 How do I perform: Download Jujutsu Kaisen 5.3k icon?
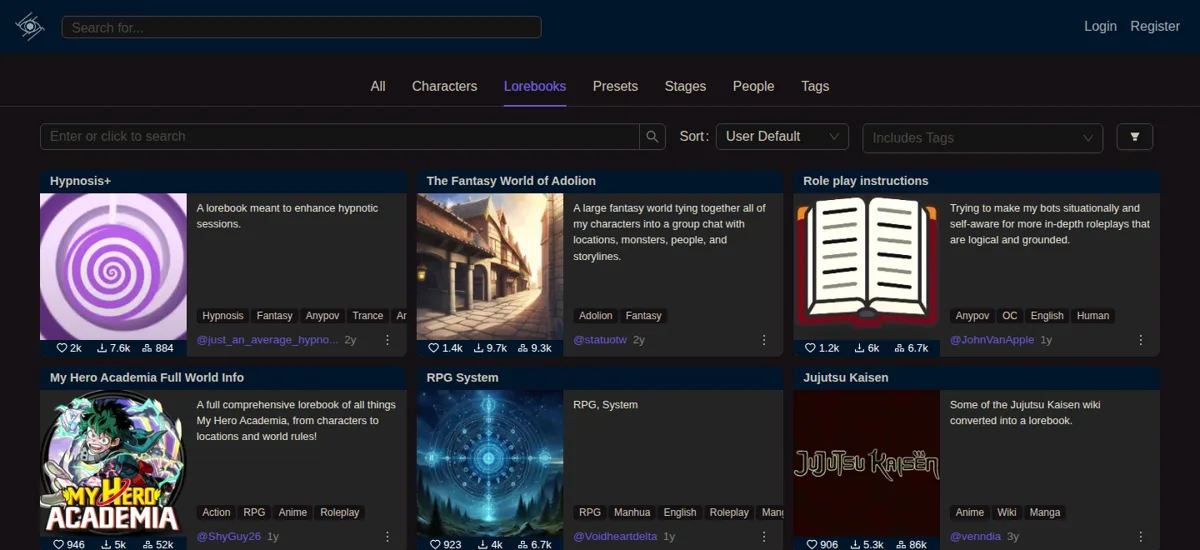pyautogui.click(x=855, y=545)
